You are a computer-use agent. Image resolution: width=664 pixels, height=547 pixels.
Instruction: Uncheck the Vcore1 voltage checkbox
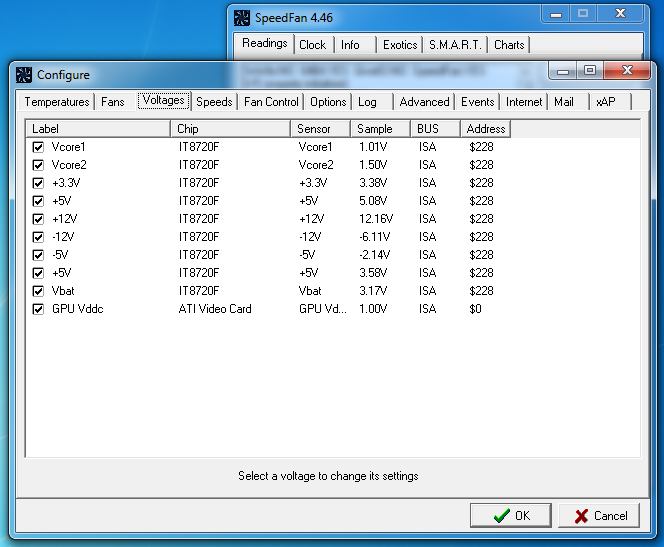[38, 147]
